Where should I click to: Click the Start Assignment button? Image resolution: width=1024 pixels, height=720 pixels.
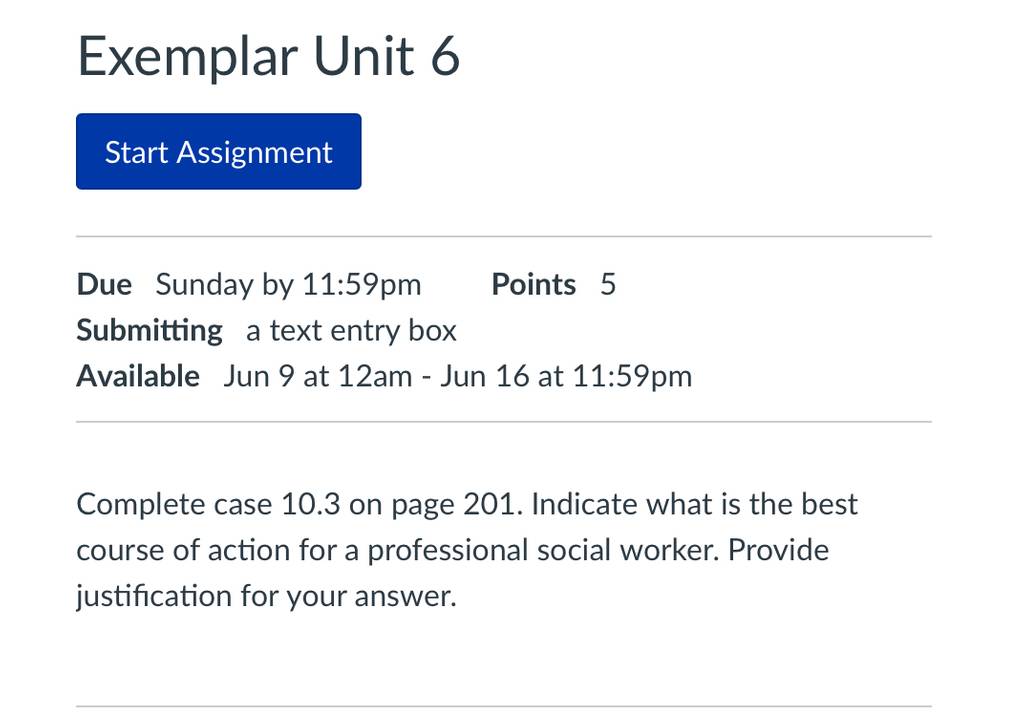point(218,152)
